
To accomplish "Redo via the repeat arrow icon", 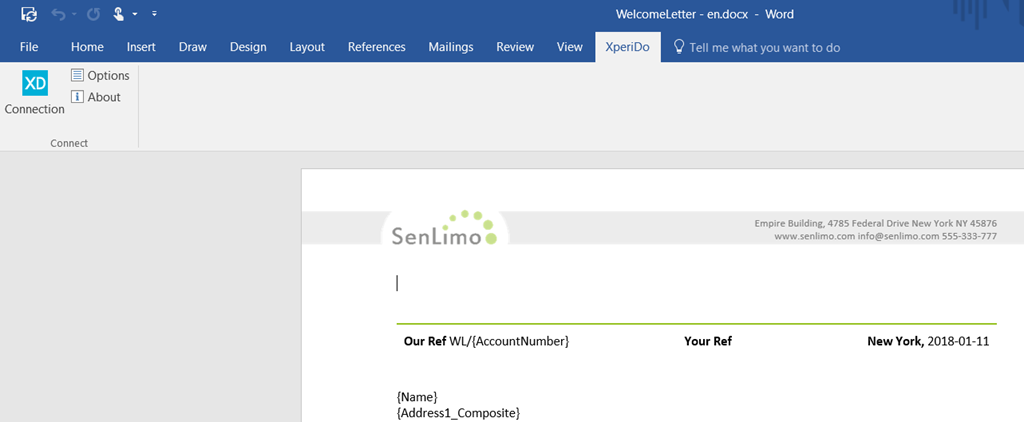I will click(x=93, y=14).
